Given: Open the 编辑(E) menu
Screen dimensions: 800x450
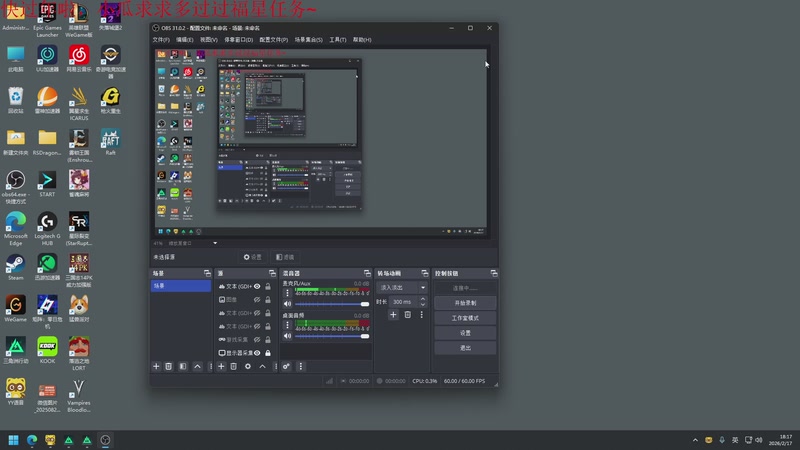Looking at the screenshot, I should (x=185, y=40).
